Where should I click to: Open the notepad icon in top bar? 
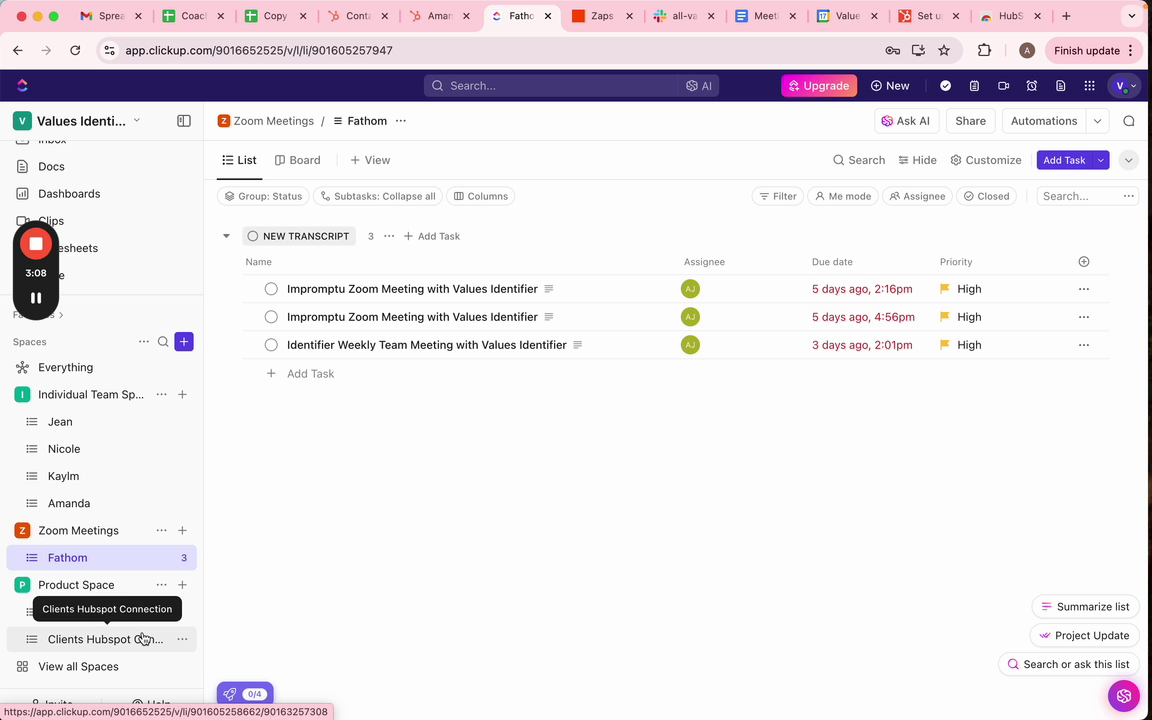click(x=974, y=86)
